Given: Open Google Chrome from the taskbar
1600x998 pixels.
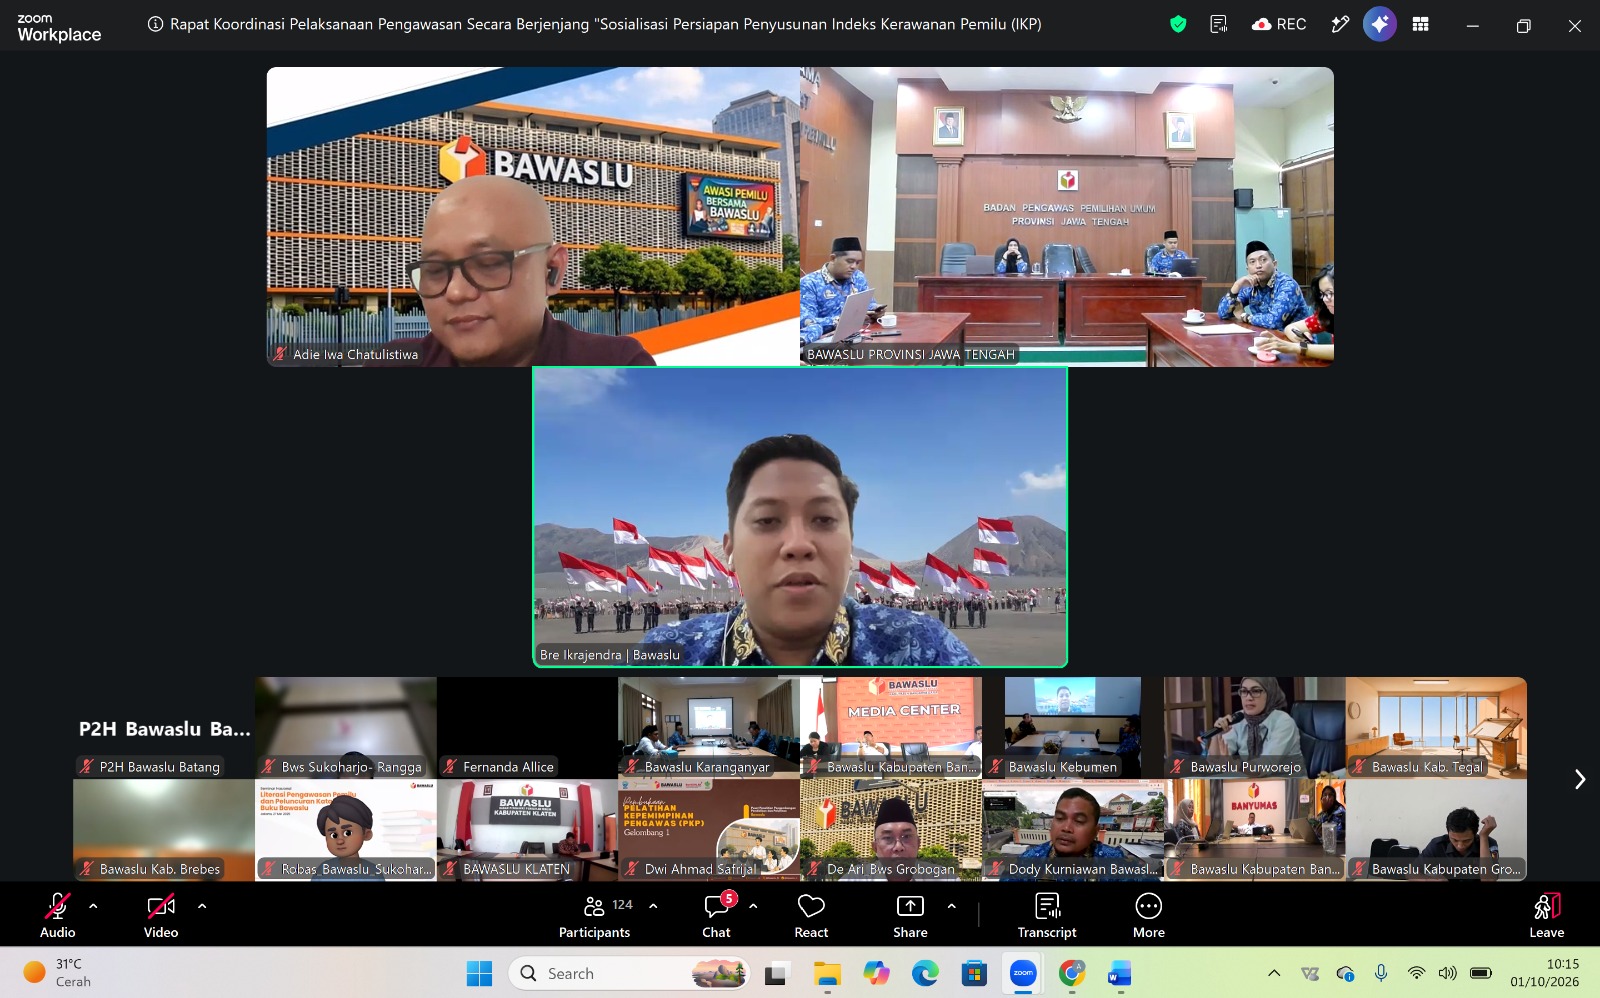Looking at the screenshot, I should (1072, 973).
